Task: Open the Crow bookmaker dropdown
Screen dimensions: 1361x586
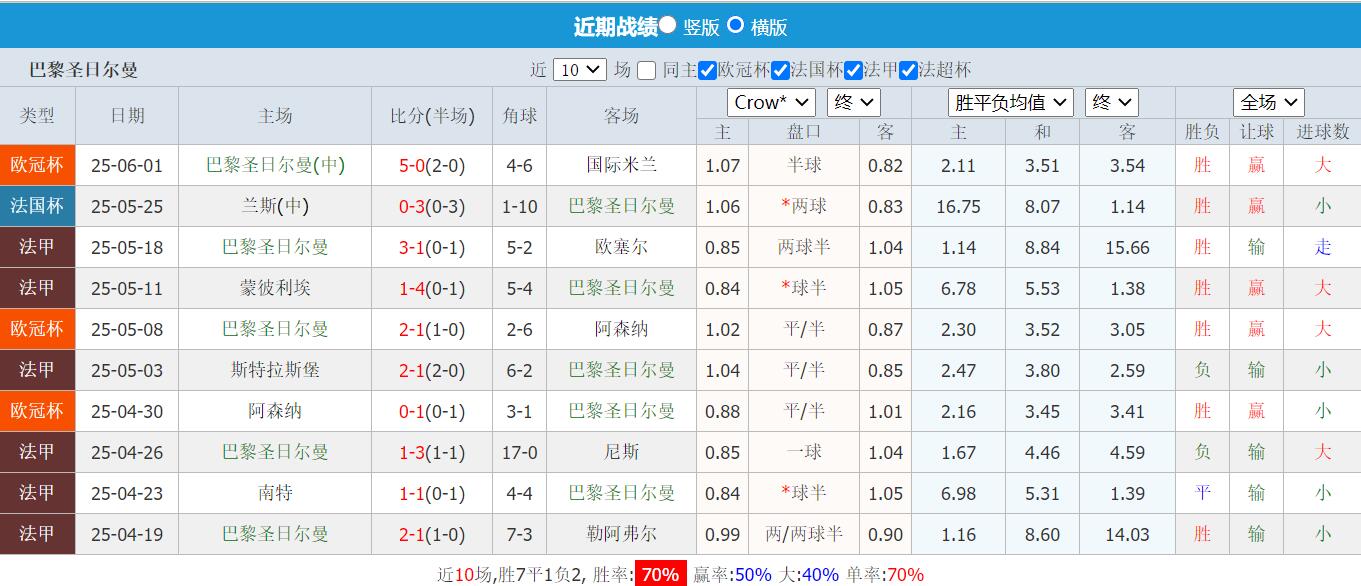Action: tap(770, 101)
